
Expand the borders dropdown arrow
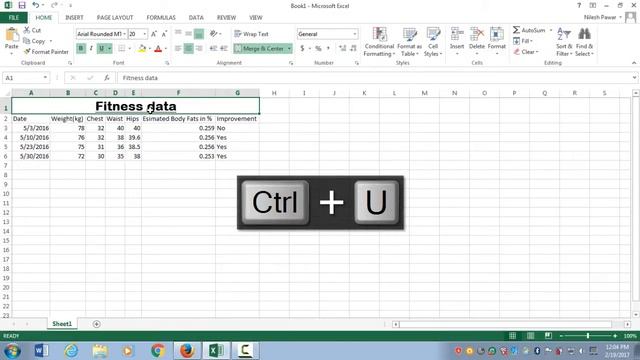tap(130, 49)
